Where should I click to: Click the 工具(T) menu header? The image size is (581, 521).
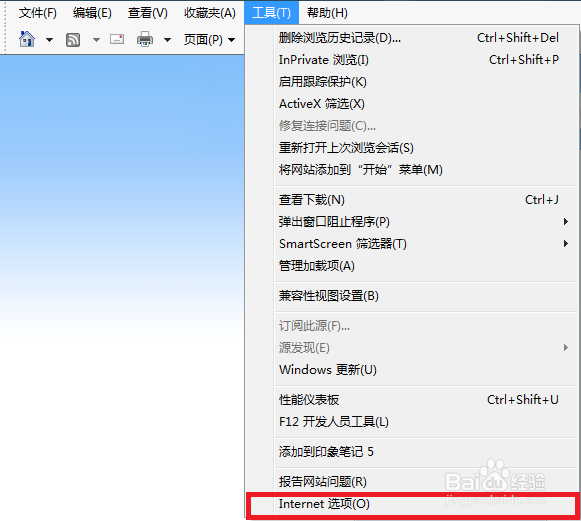[271, 13]
